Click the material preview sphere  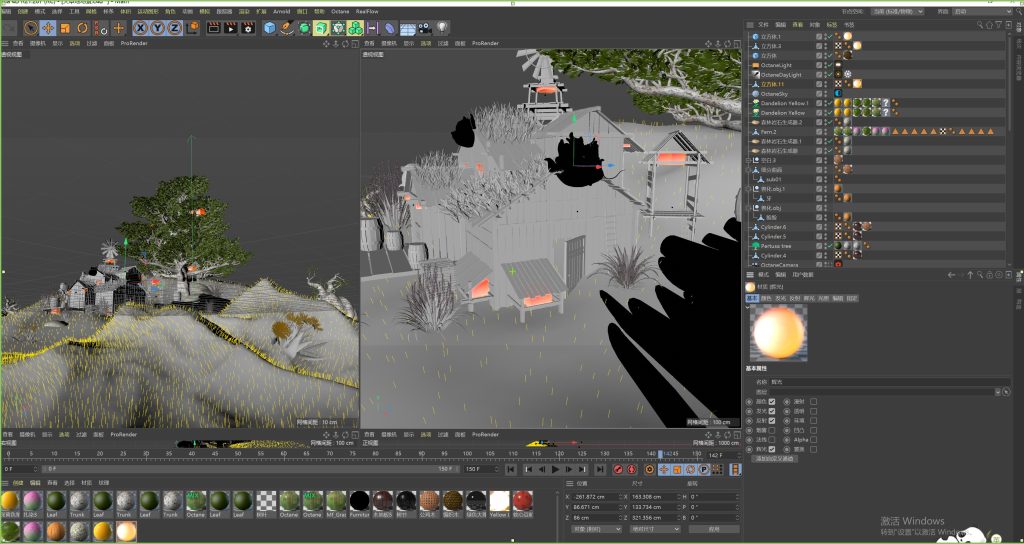tap(778, 332)
